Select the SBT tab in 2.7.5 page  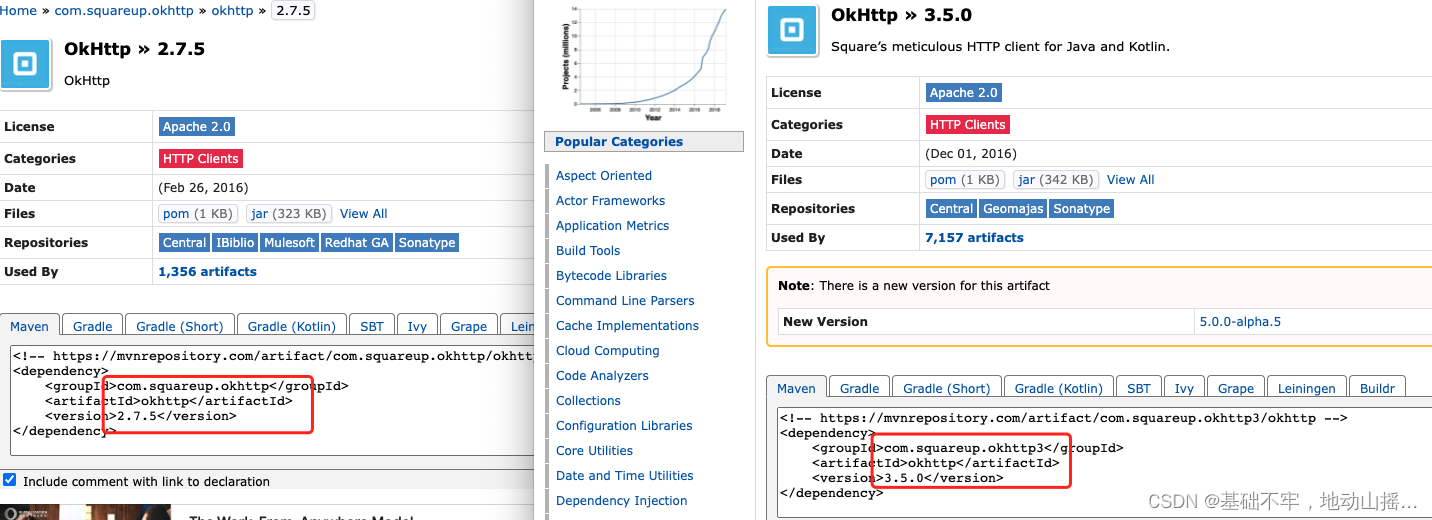pyautogui.click(x=372, y=326)
